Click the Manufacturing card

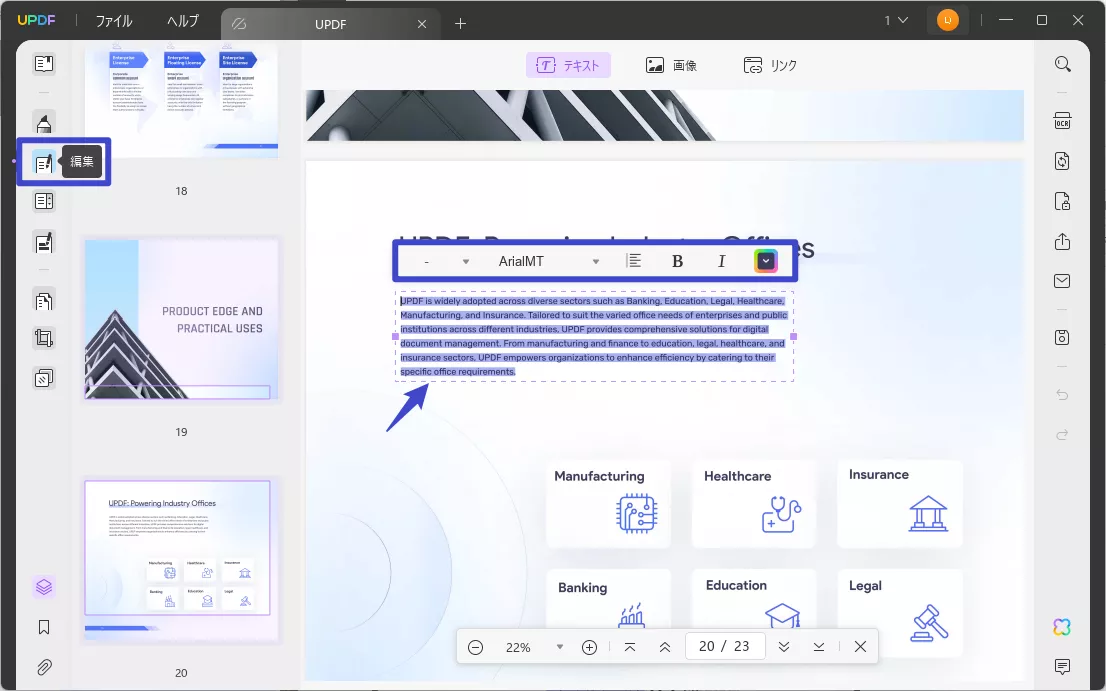pos(608,503)
